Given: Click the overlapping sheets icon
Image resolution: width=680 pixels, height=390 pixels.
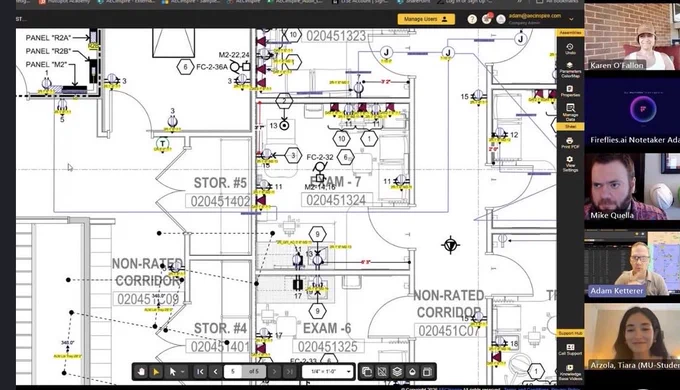Looking at the screenshot, I should pyautogui.click(x=367, y=372).
